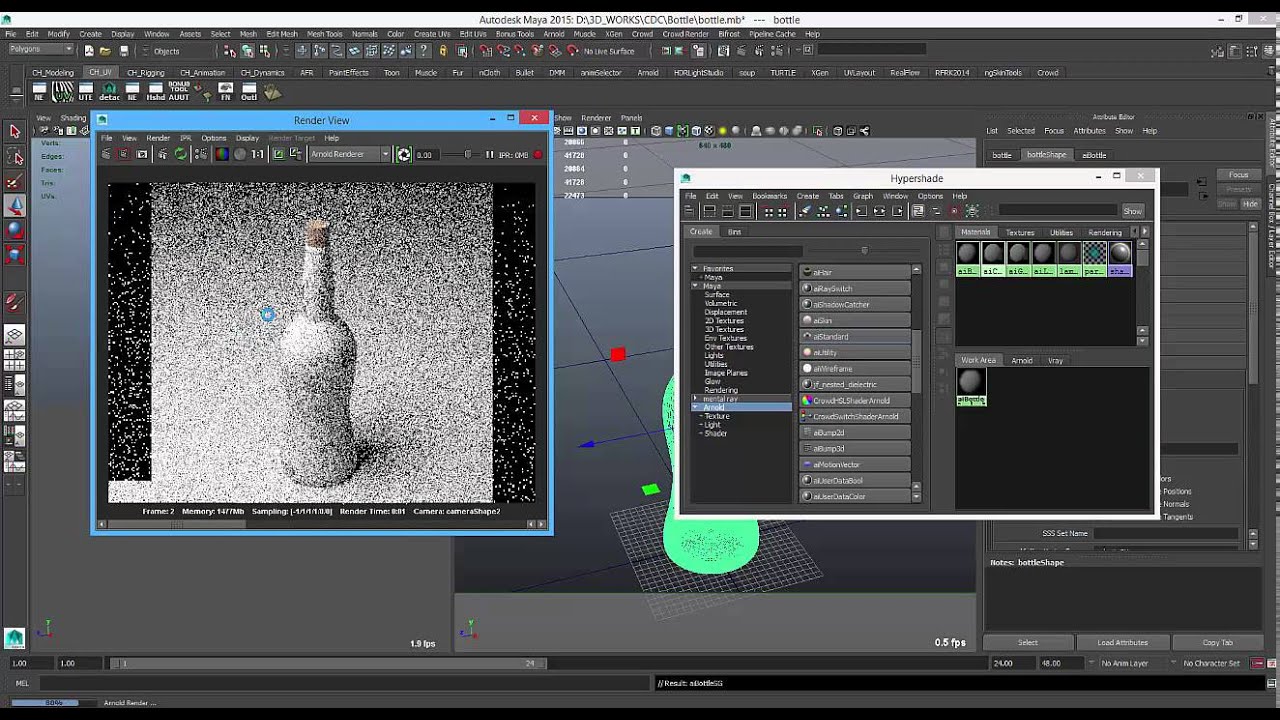Switch to the Bins tab in Hypershade
Screen dimensions: 1280x720
pyautogui.click(x=735, y=232)
